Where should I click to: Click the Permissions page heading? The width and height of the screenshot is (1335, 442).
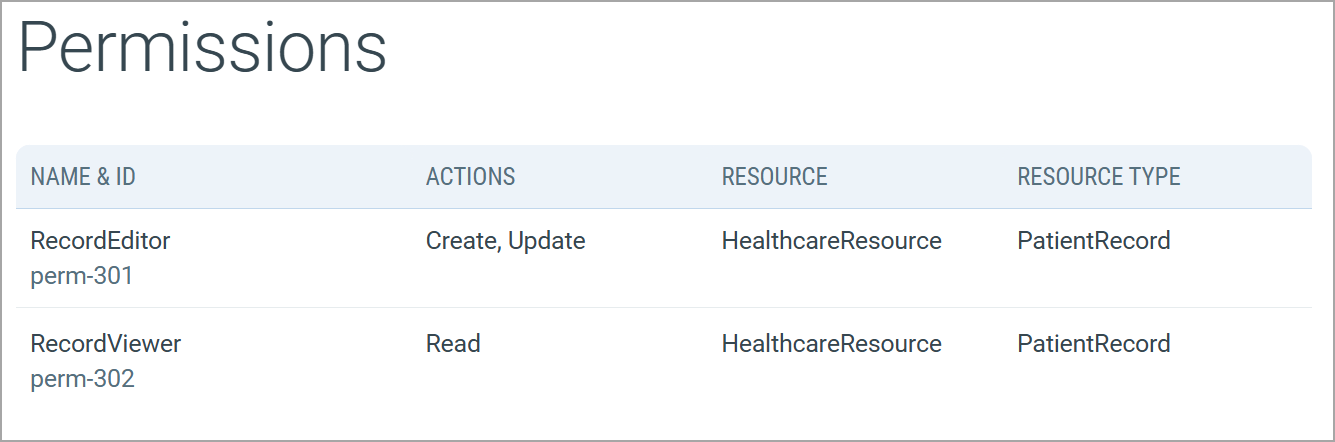coord(202,50)
